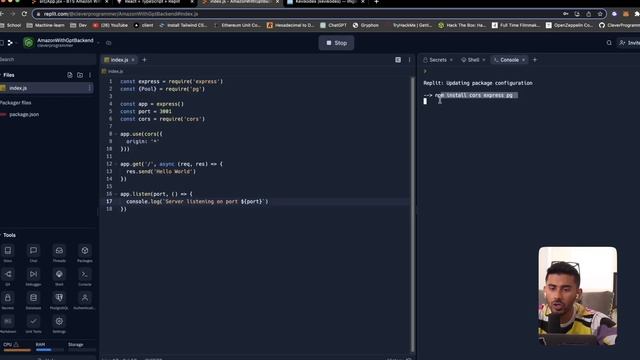Image resolution: width=640 pixels, height=360 pixels.
Task: Close the Shell tab
Action: coord(484,60)
